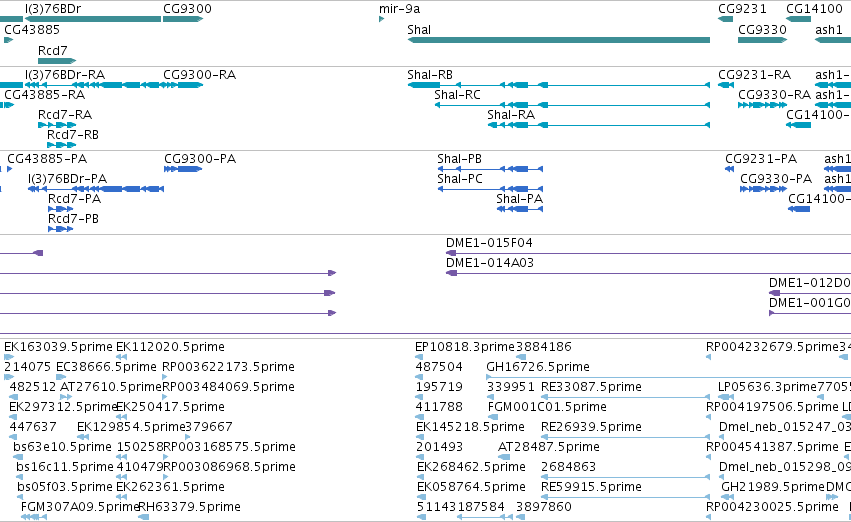Select the CG9330 gene label
The image size is (851, 522).
tap(762, 29)
